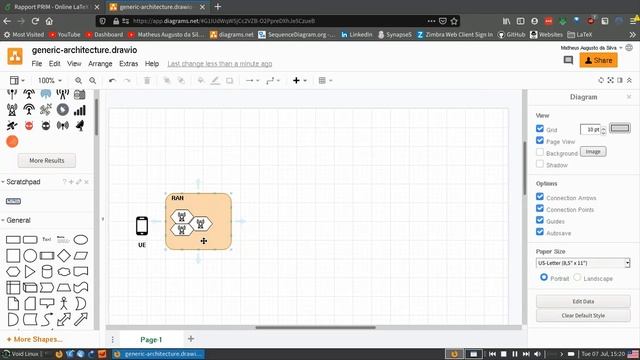
Task: Click the Zoom In magnifier icon
Action: (78, 81)
